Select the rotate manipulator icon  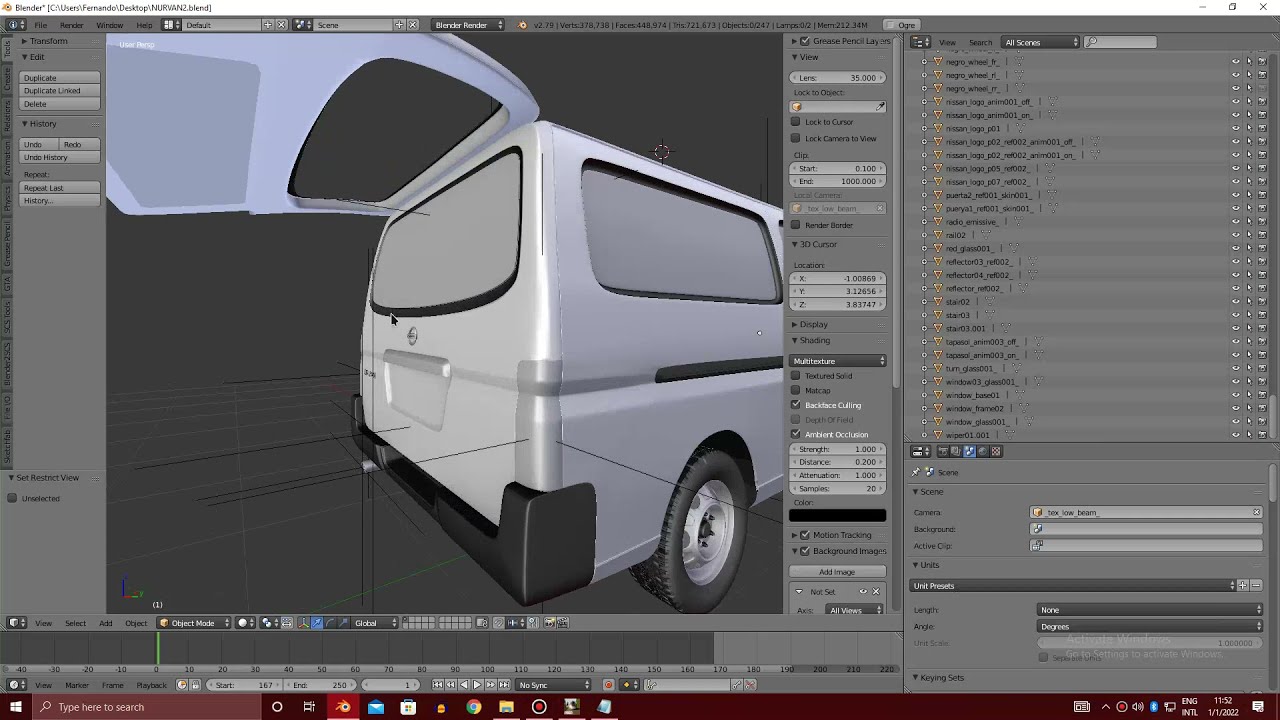tap(330, 623)
